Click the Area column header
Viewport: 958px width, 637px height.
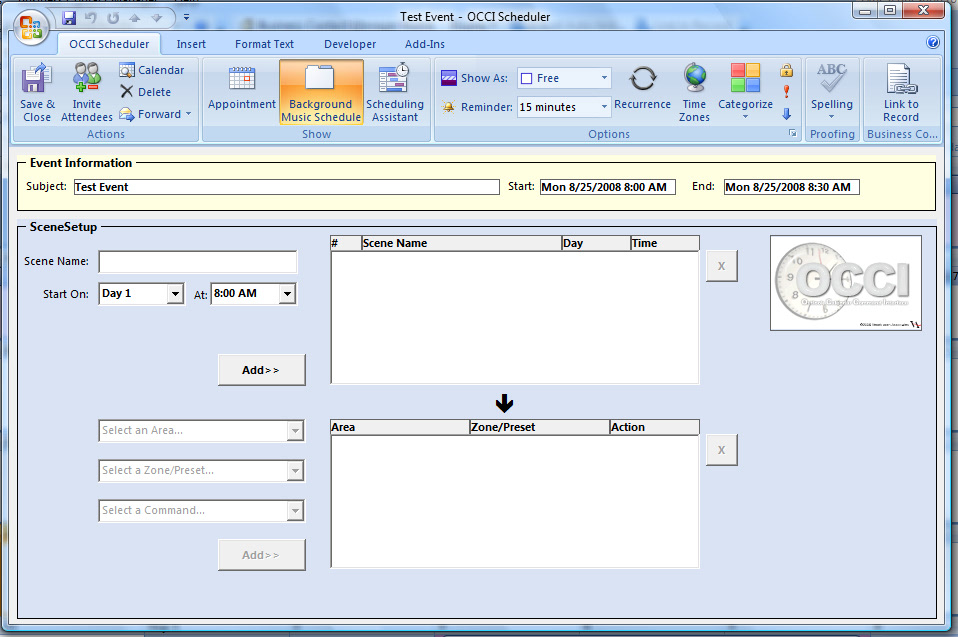point(400,427)
